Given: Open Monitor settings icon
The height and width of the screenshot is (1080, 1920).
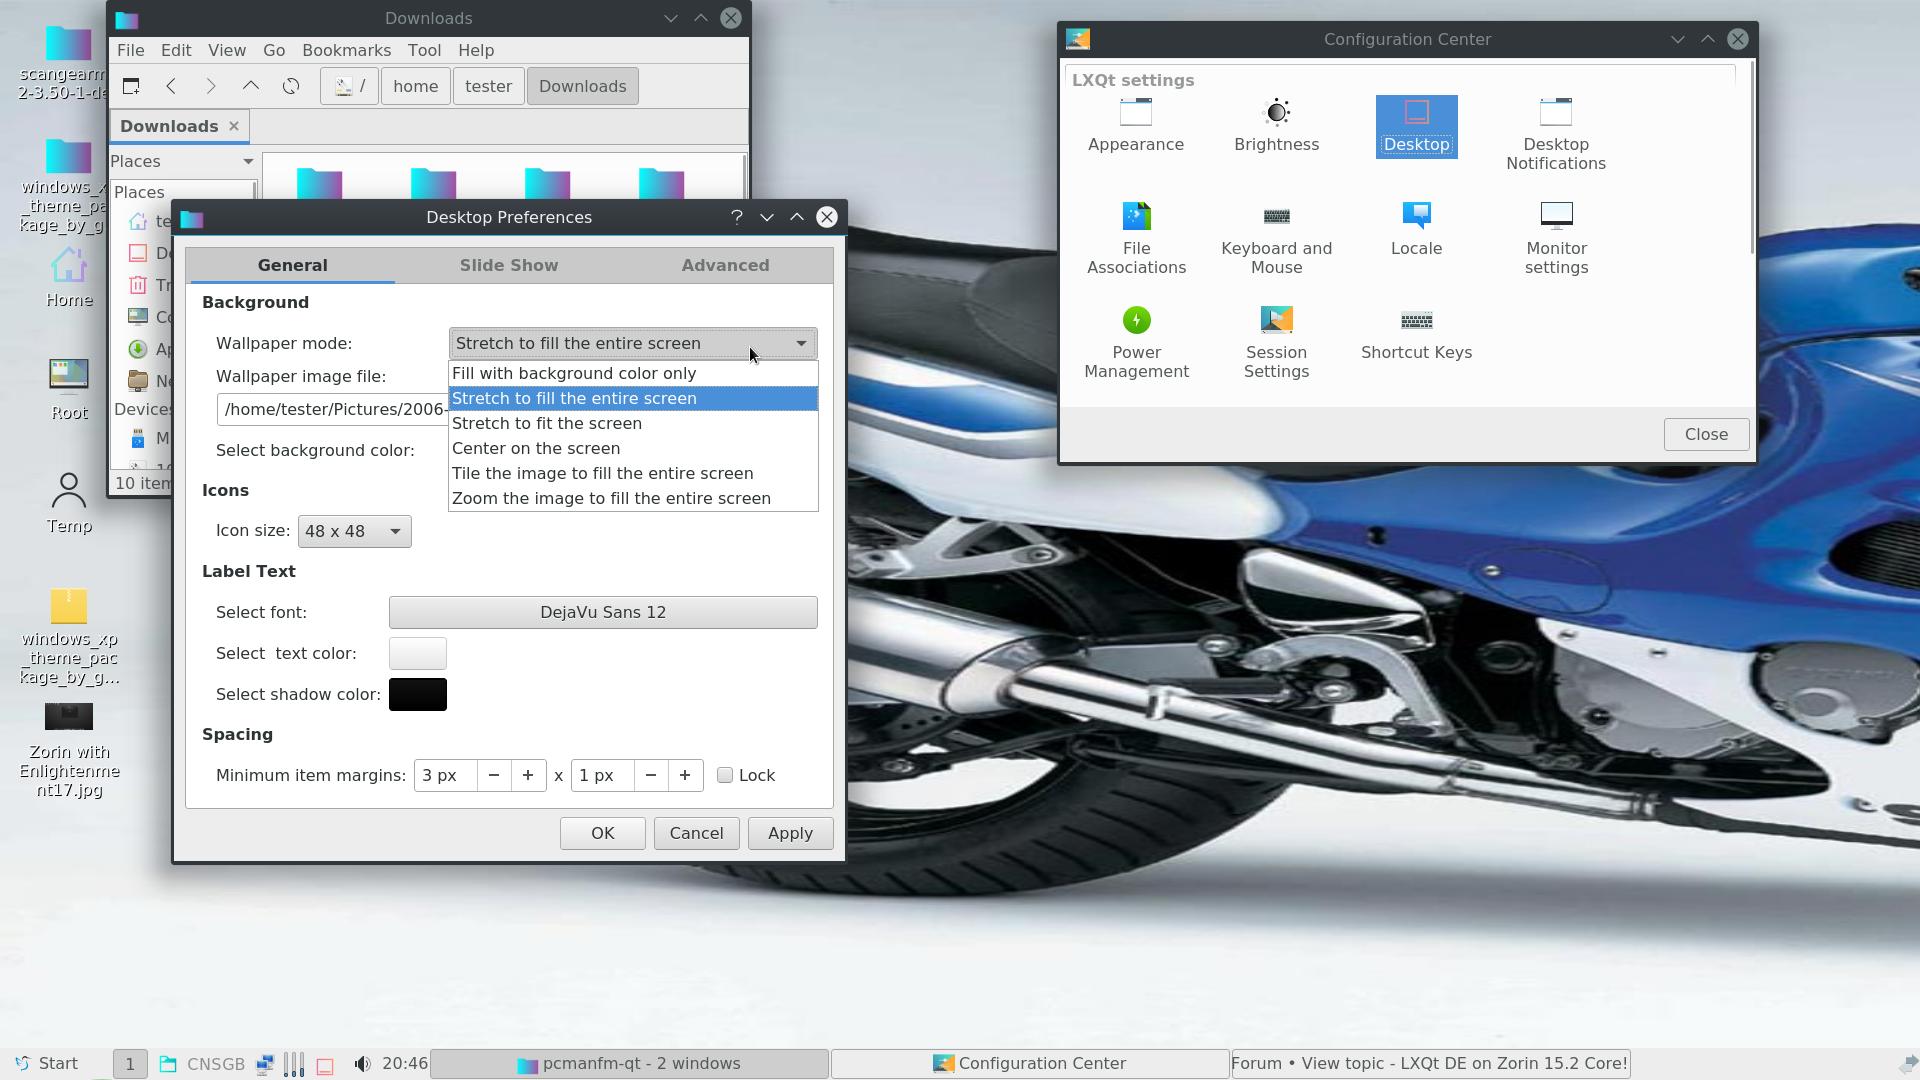Looking at the screenshot, I should coord(1555,236).
